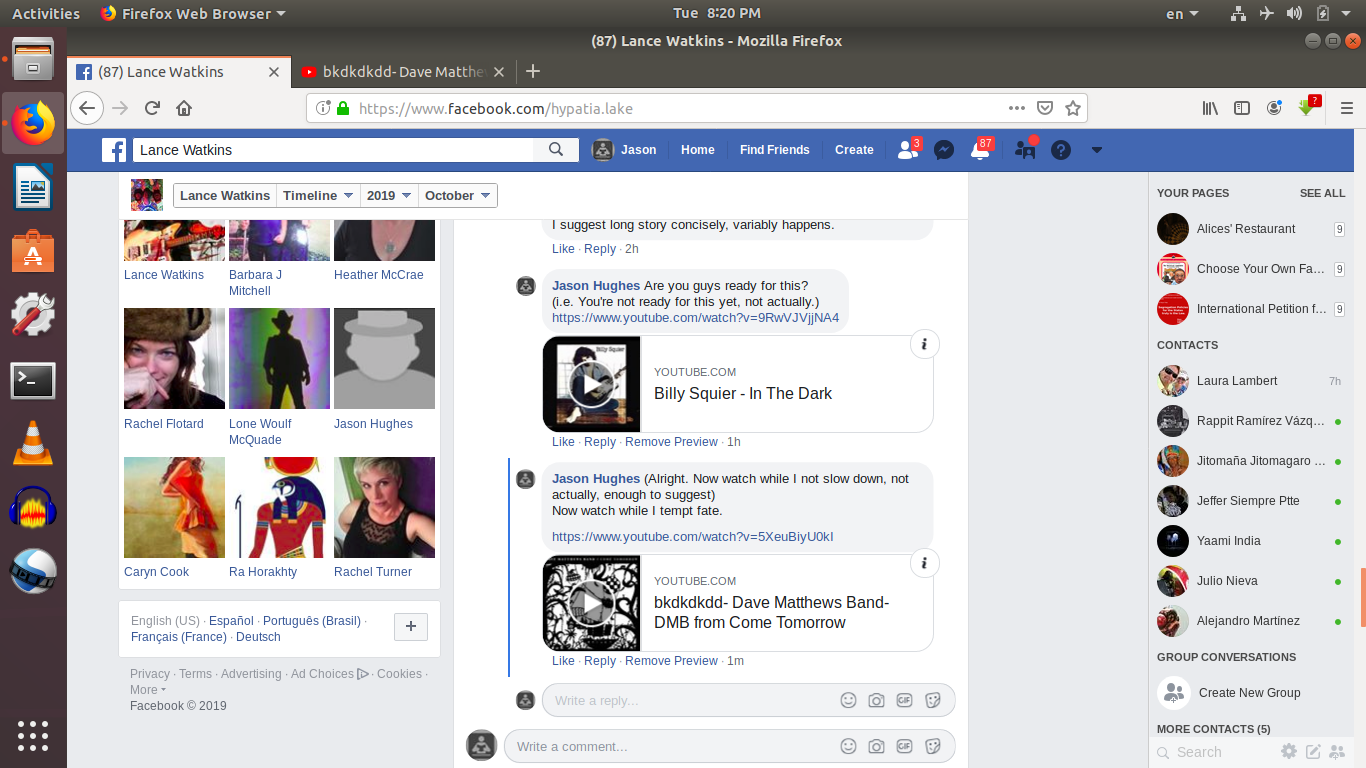Screen dimensions: 1366x768
Task: Compose new message icon in contacts sidebar
Action: [1313, 752]
